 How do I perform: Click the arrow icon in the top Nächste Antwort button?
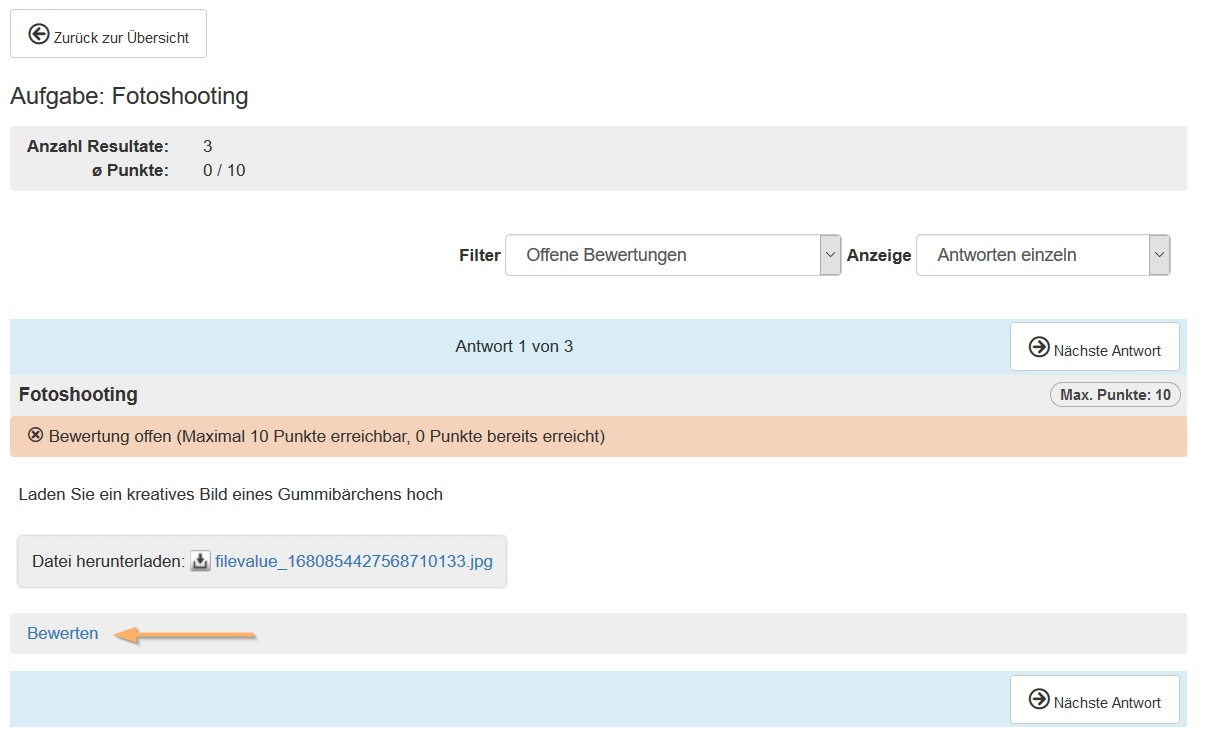[x=1039, y=348]
